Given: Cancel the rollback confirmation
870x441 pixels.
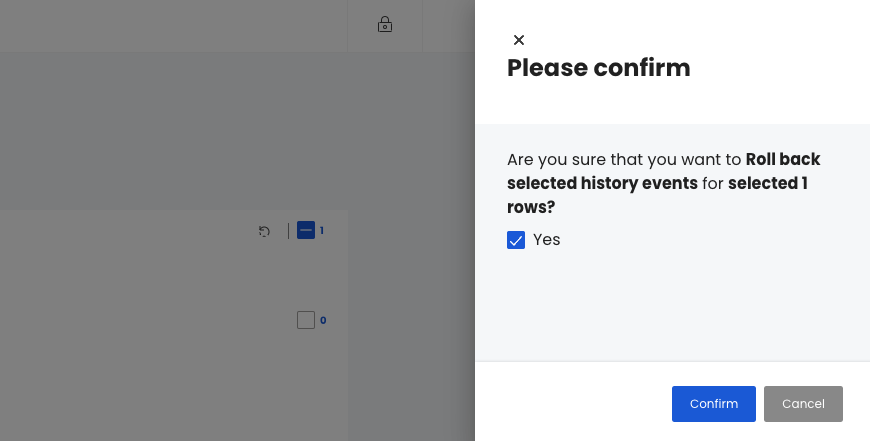Looking at the screenshot, I should pos(803,404).
